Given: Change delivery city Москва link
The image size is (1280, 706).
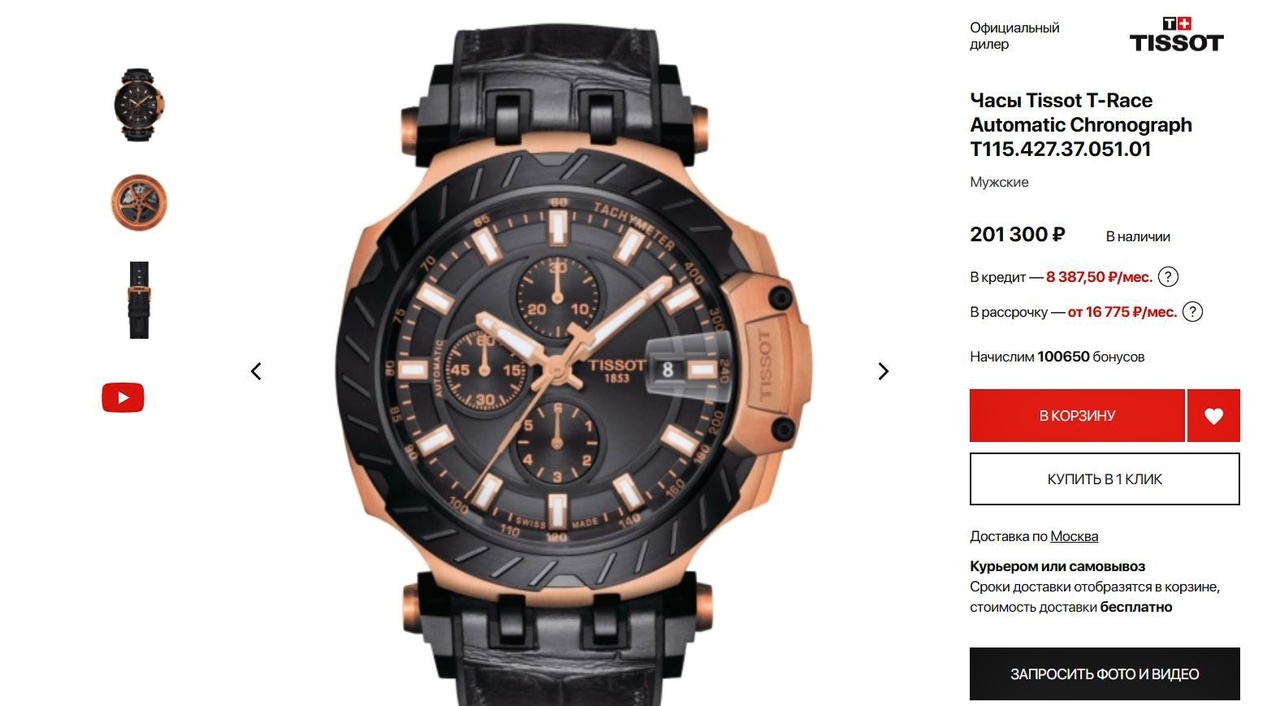Looking at the screenshot, I should point(1074,536).
